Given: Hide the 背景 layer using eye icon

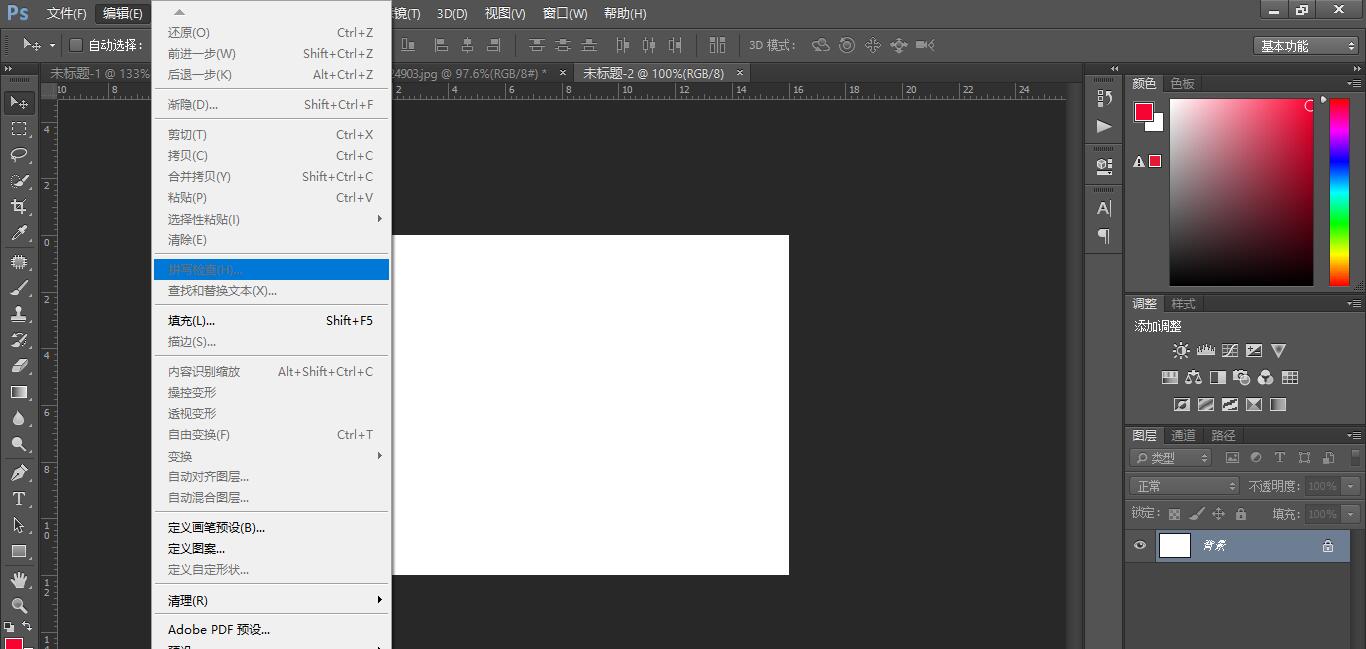Looking at the screenshot, I should pos(1139,546).
